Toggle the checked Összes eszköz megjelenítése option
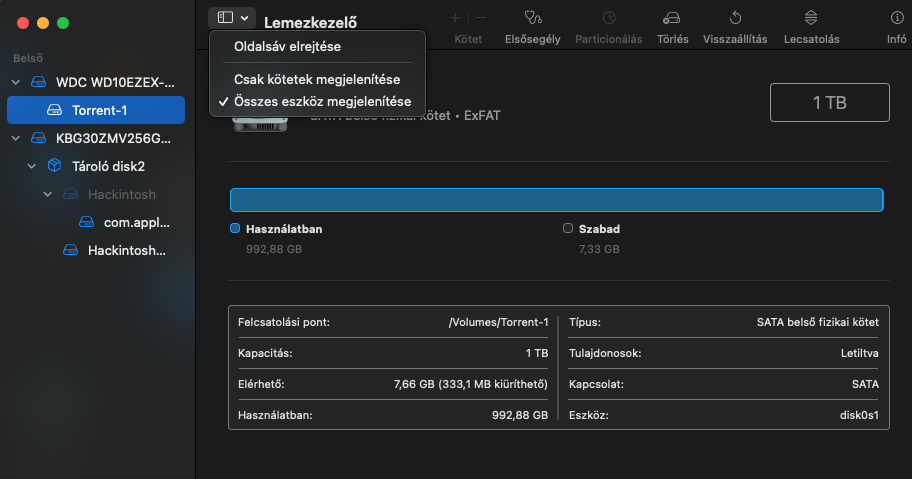 [x=322, y=101]
